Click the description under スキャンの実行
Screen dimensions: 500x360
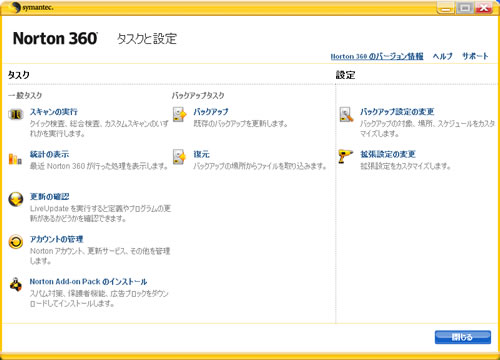click(99, 129)
